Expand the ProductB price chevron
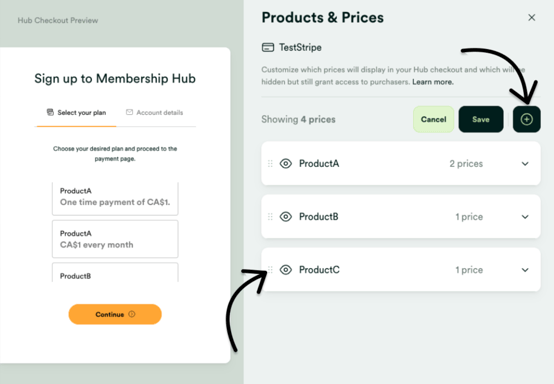Screen dimensions: 554x384 pos(525,217)
